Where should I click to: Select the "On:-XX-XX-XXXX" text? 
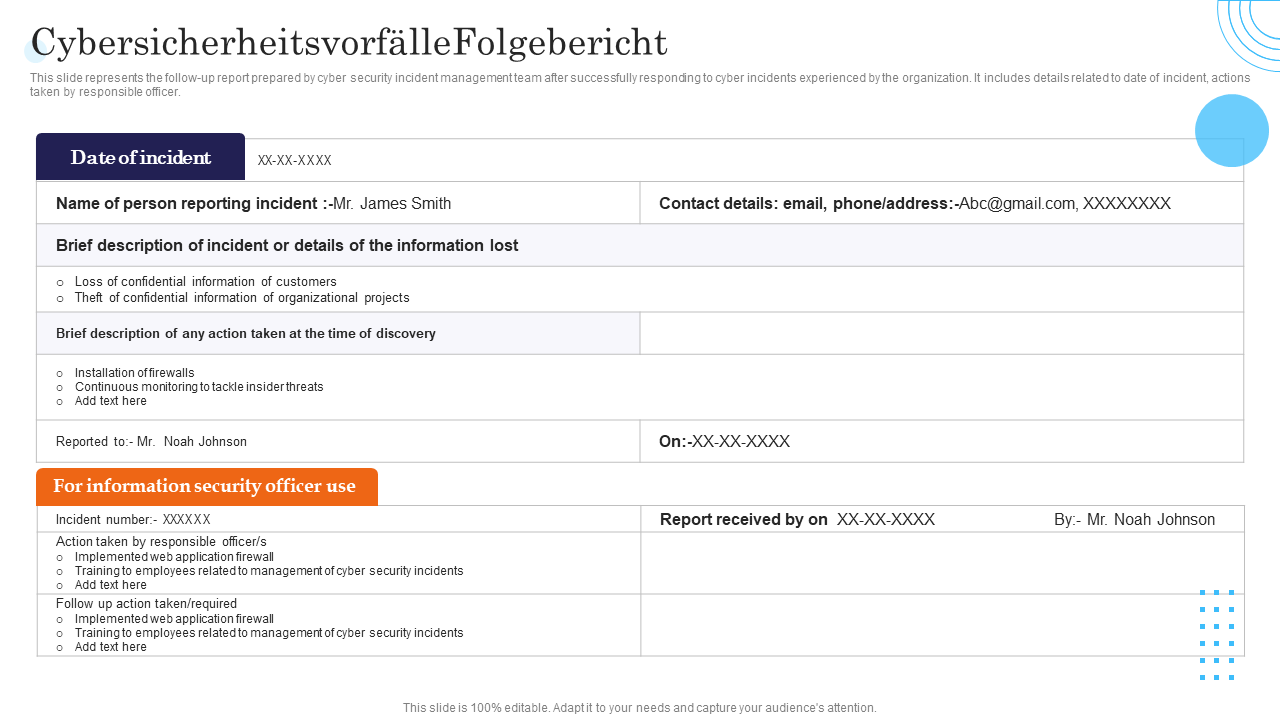(725, 442)
